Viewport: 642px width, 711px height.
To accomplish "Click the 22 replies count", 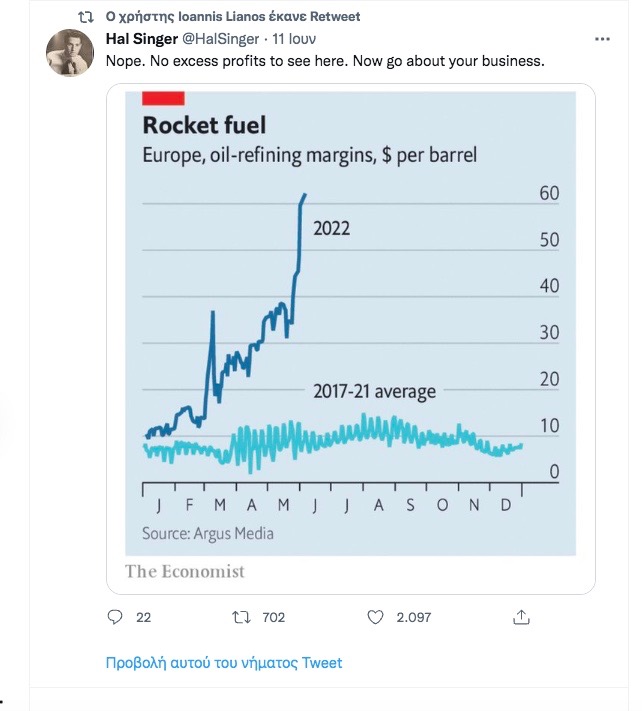I will click(x=144, y=617).
